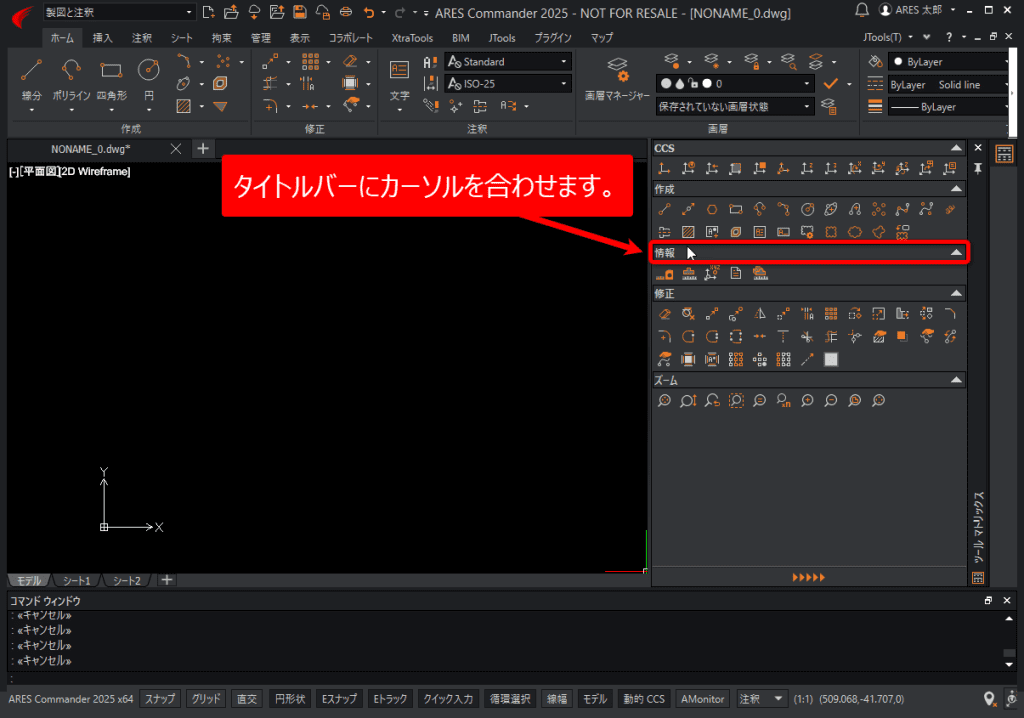This screenshot has height=718, width=1024.
Task: Toggle グリッド display on
Action: (205, 698)
